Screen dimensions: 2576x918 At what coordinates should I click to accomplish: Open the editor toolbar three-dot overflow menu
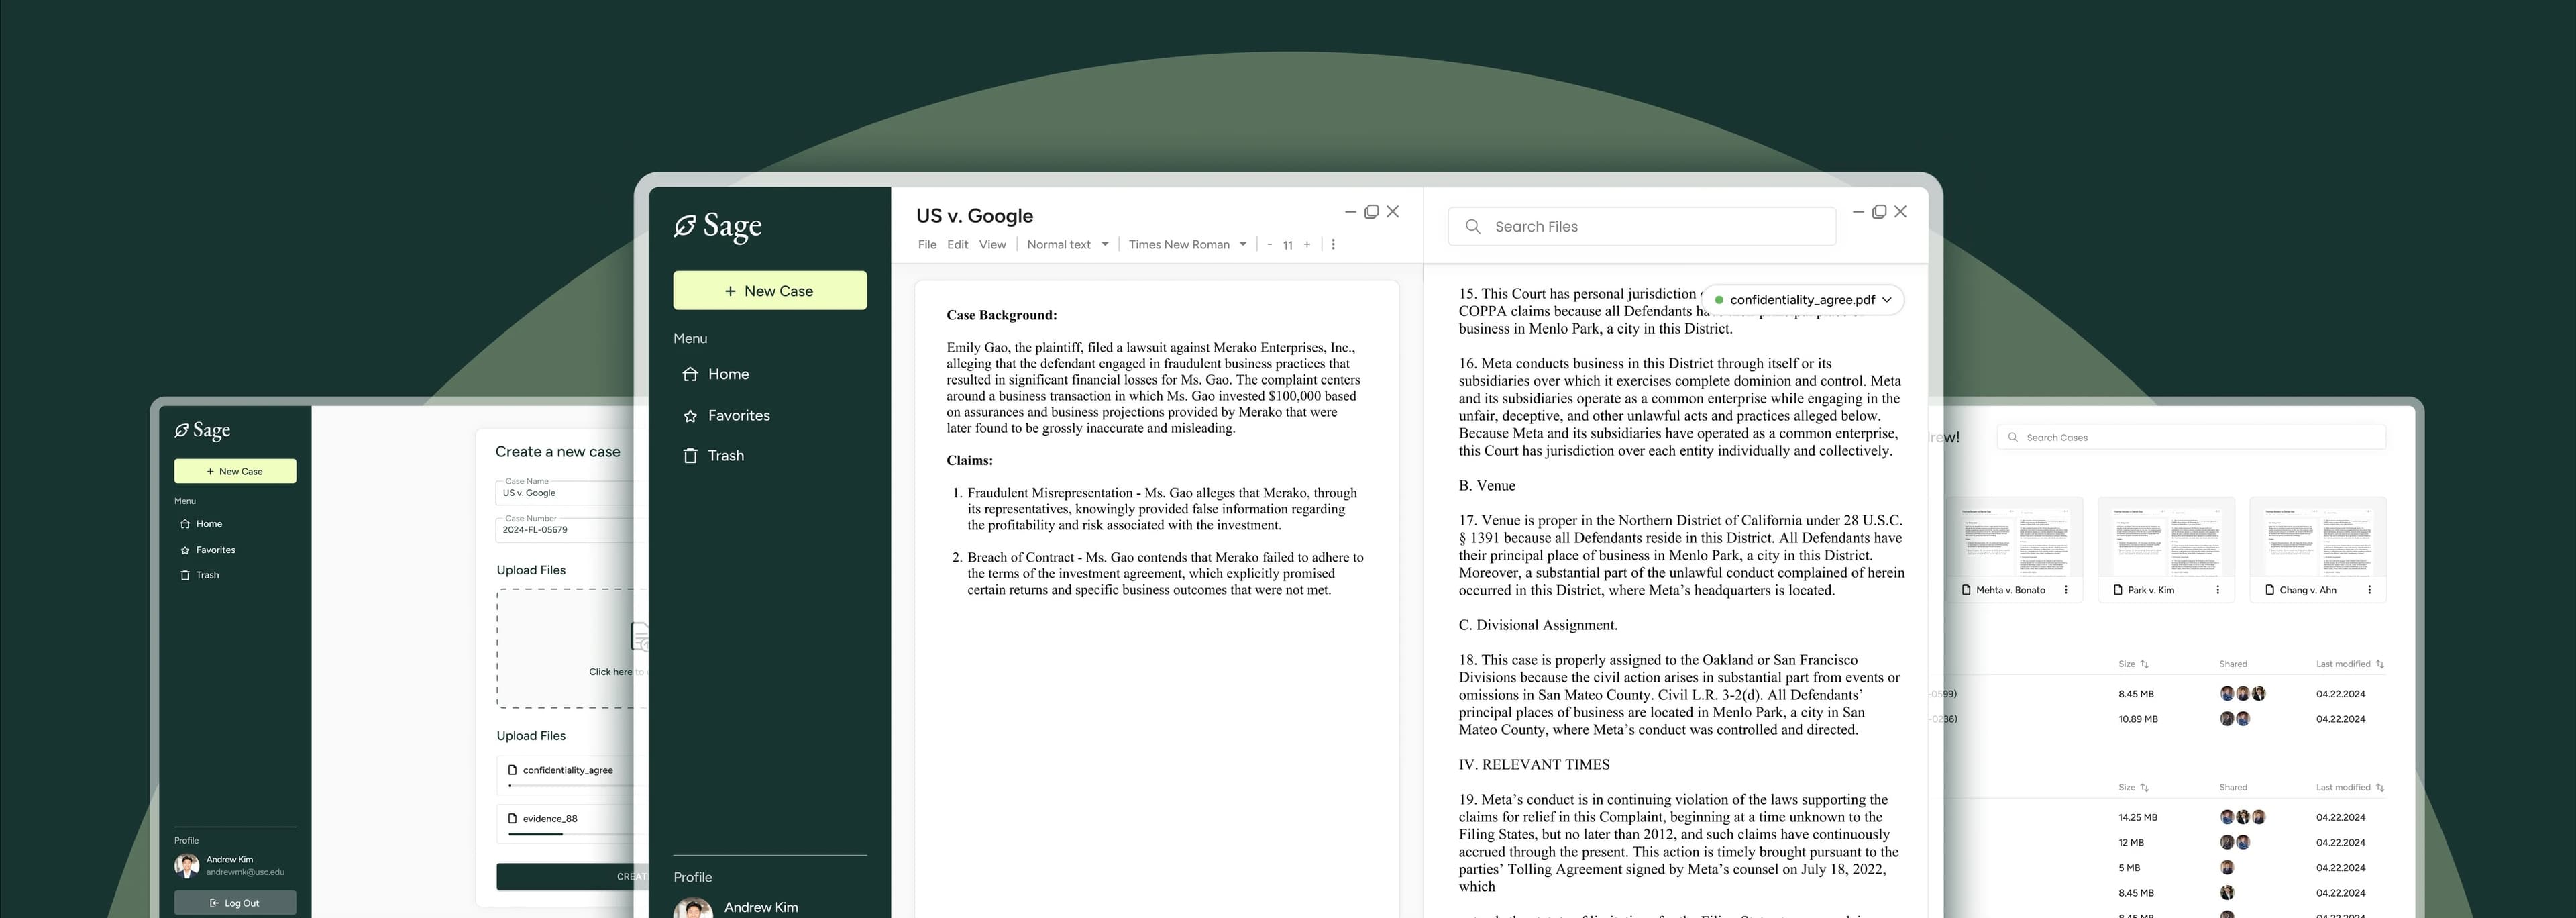pyautogui.click(x=1333, y=244)
